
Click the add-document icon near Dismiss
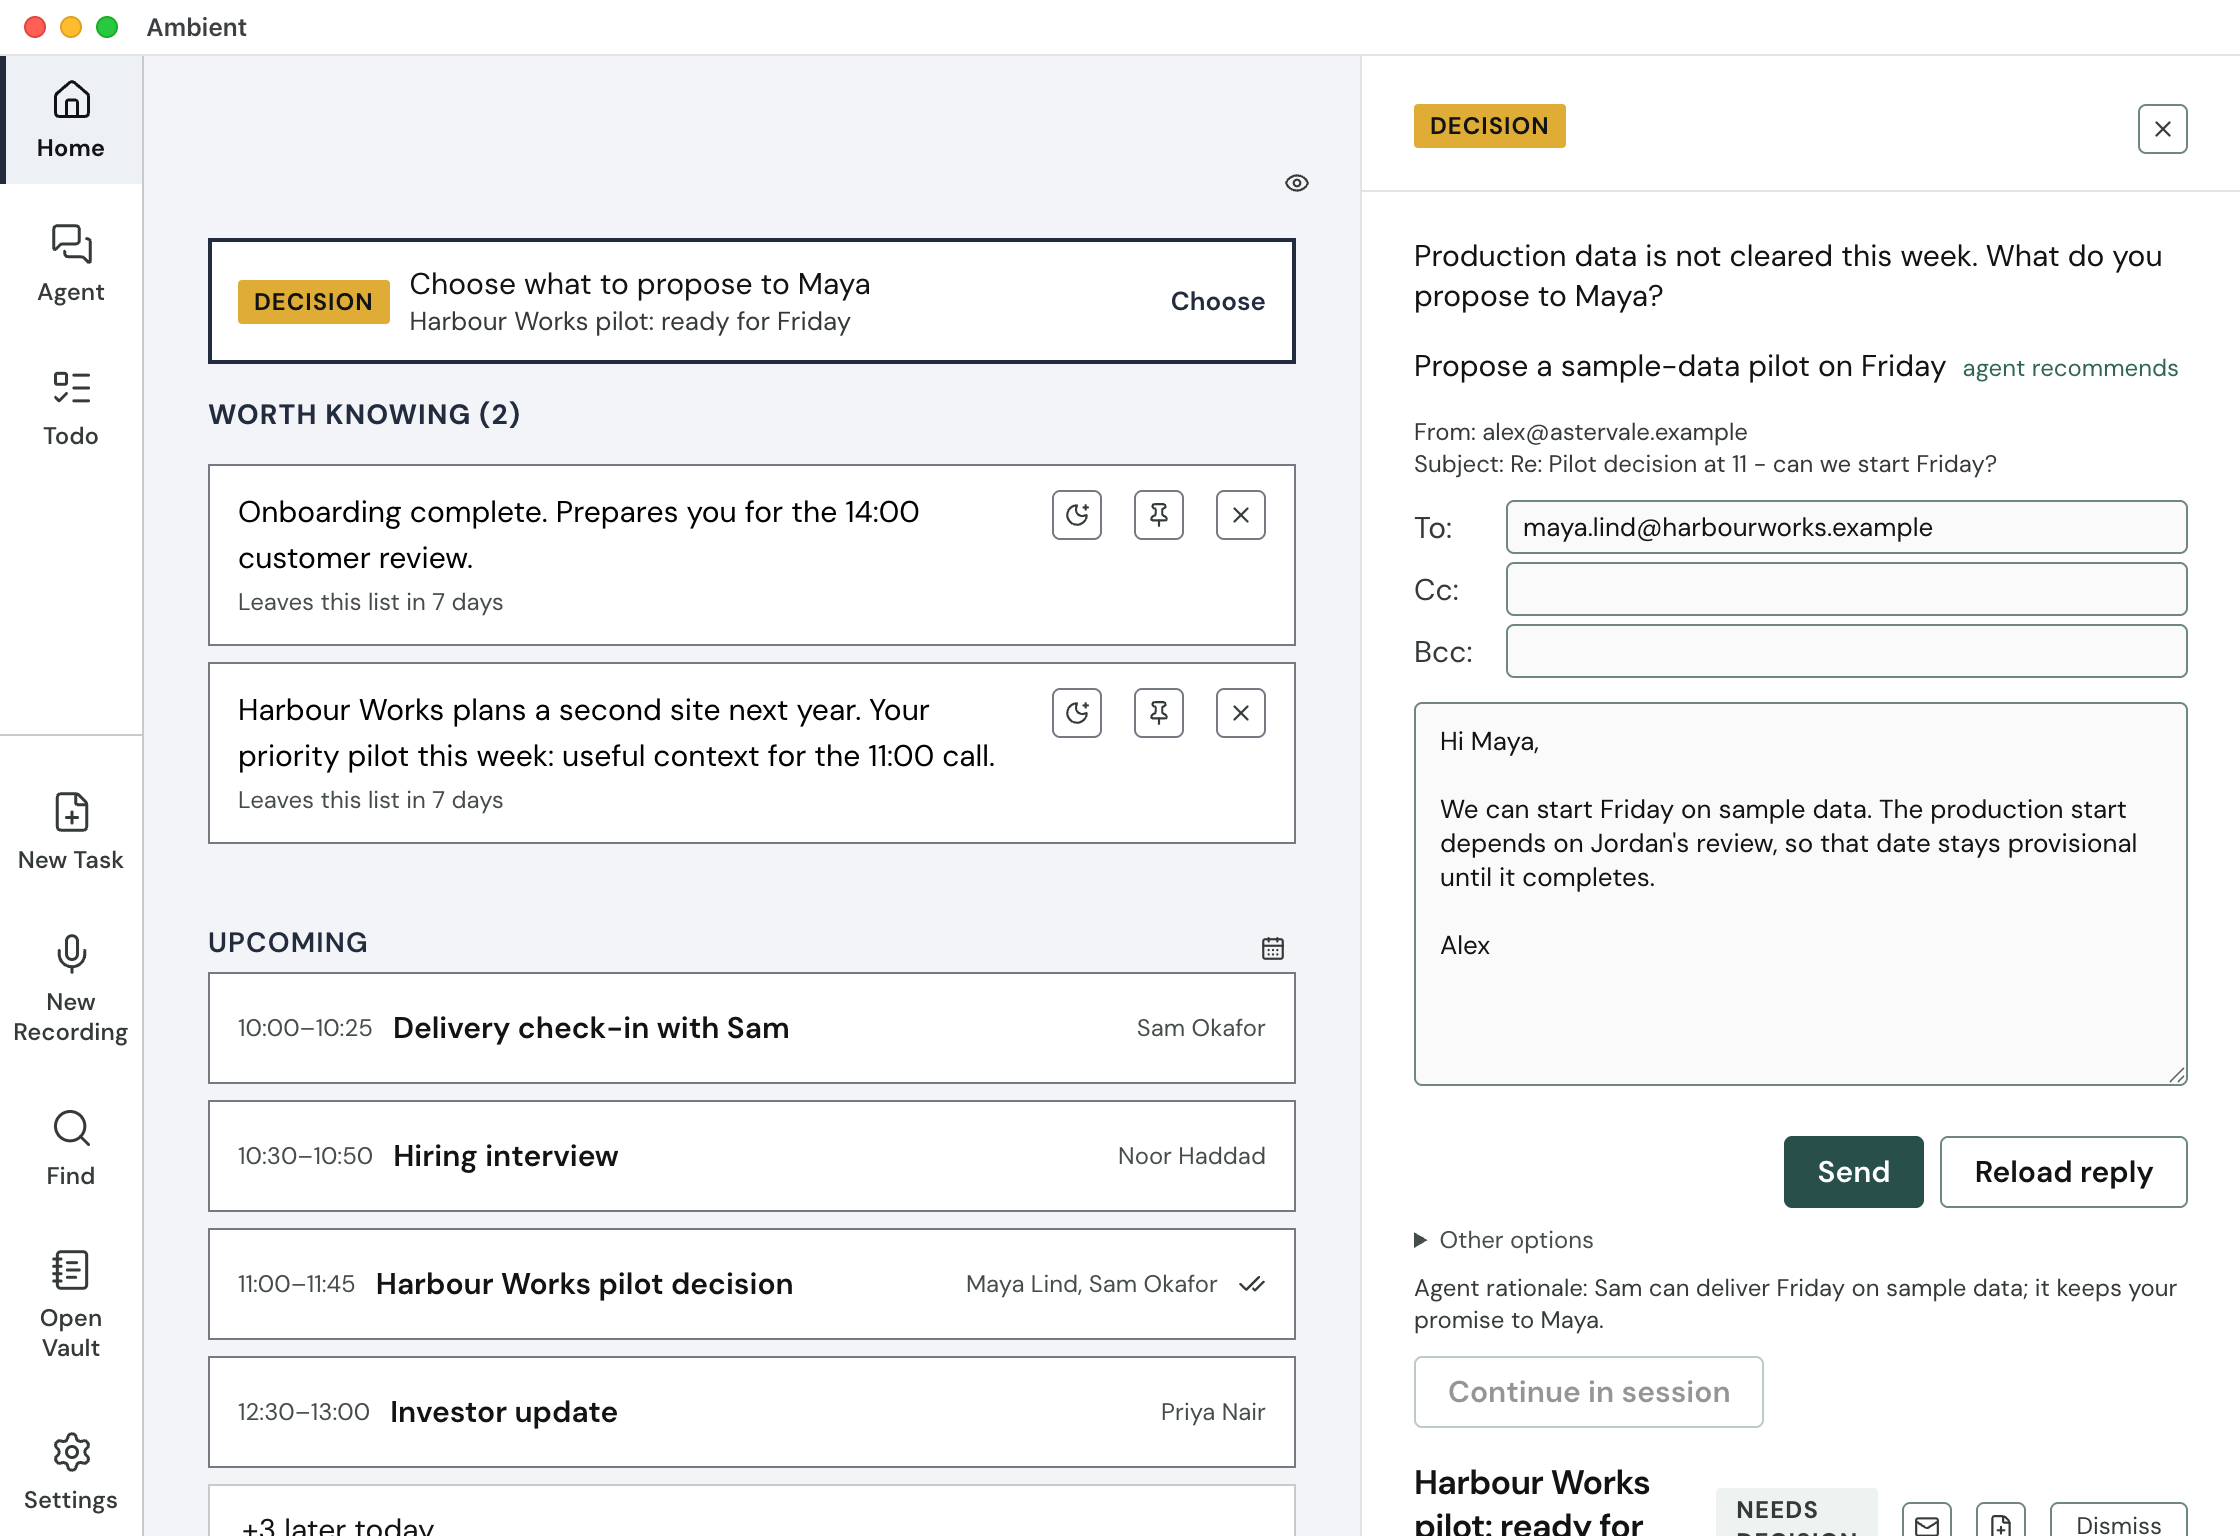point(2000,1522)
